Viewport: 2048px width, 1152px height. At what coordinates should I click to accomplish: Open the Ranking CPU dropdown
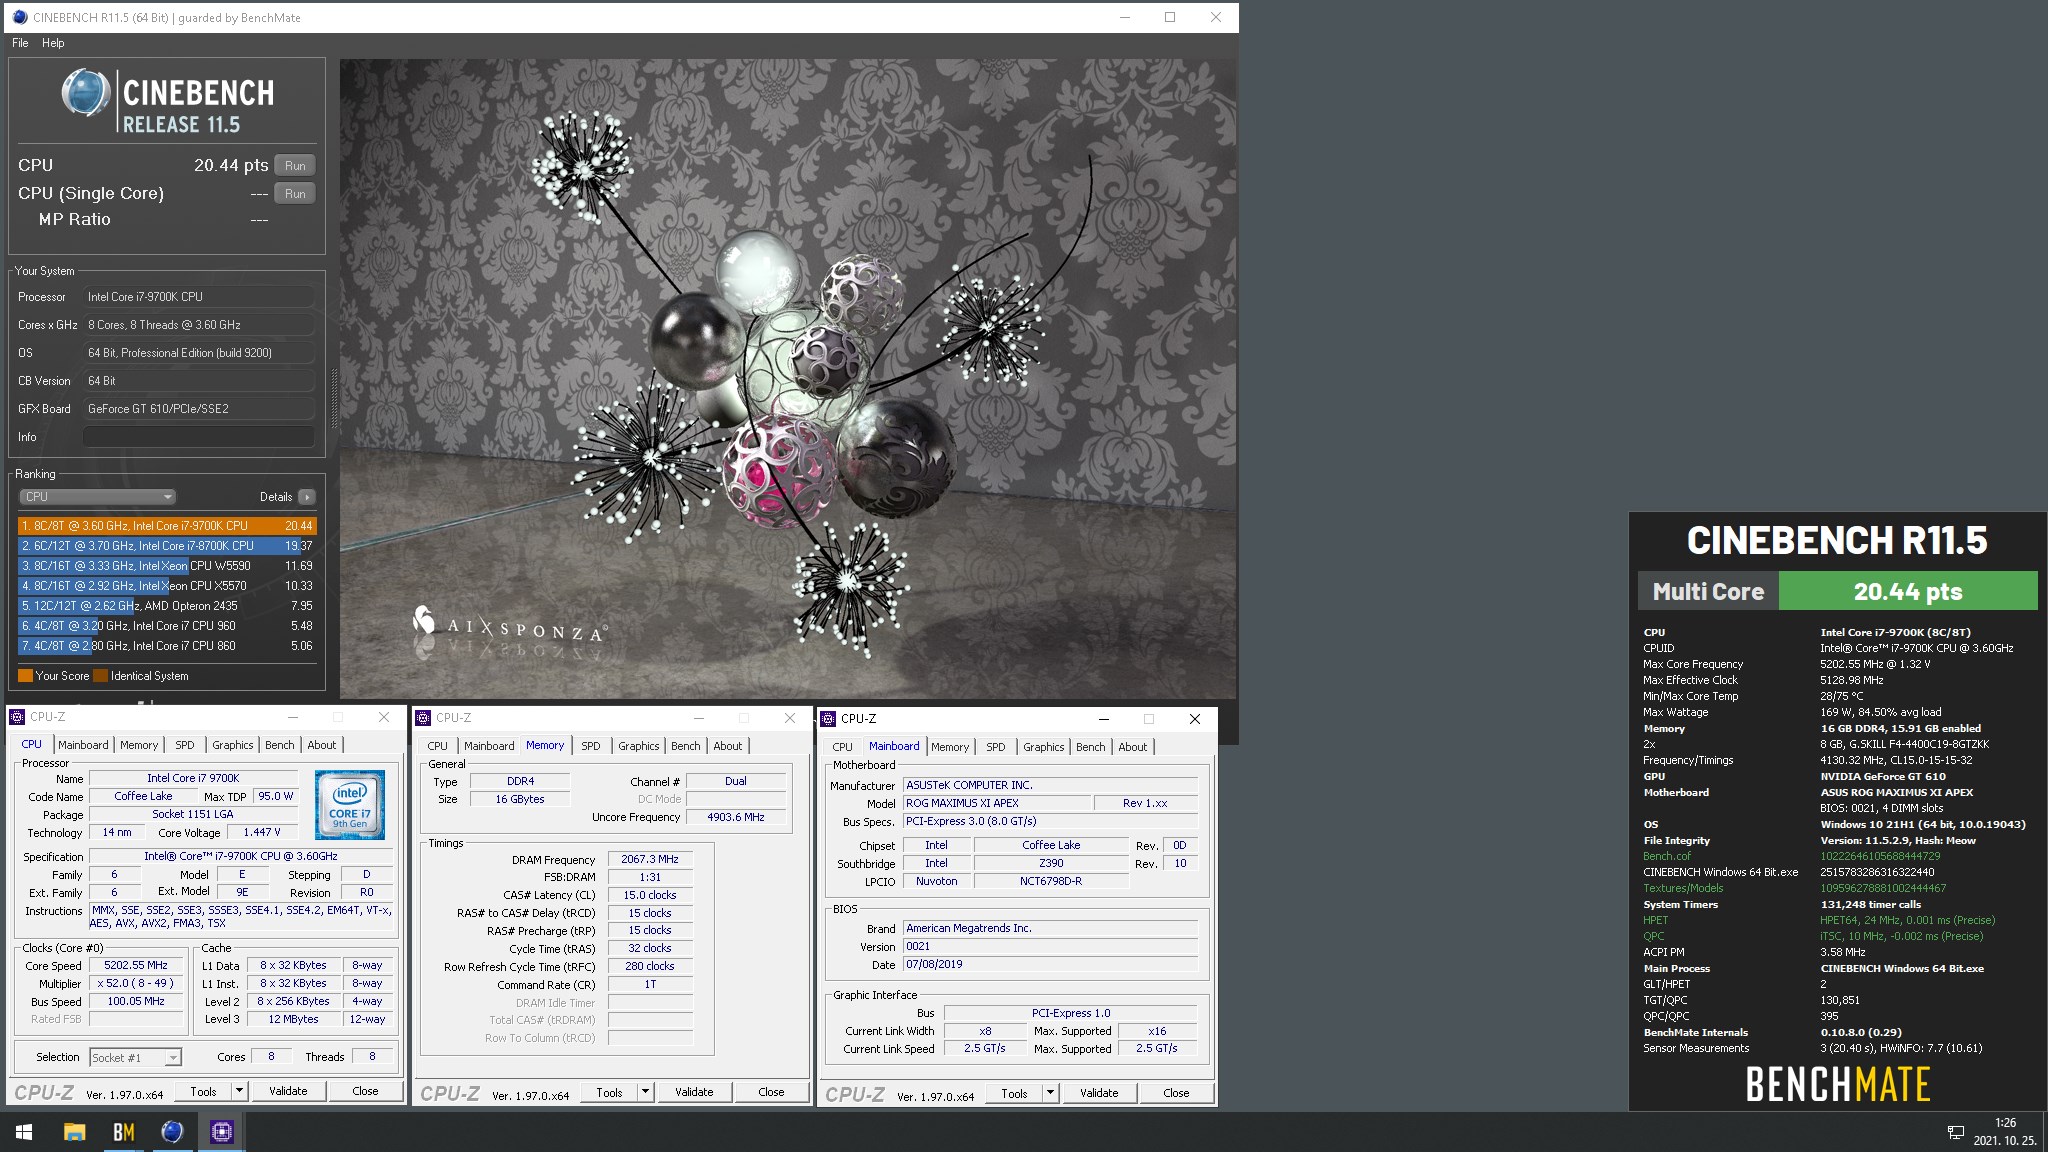click(97, 497)
